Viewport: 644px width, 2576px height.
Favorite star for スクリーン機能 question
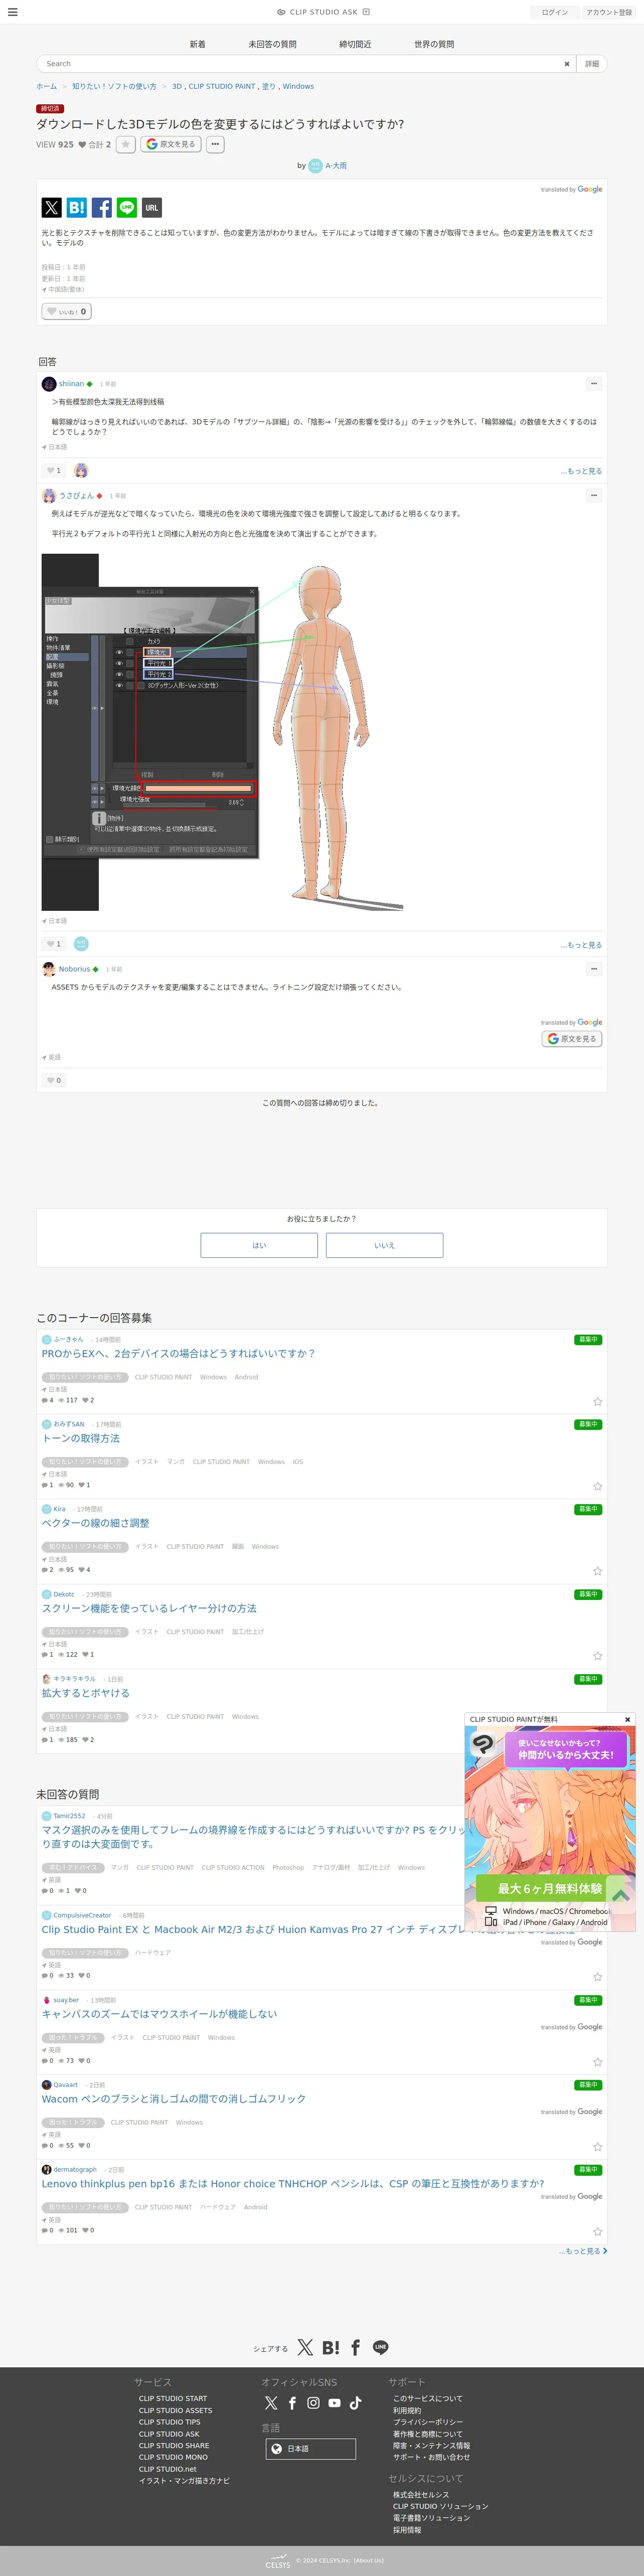[597, 1656]
